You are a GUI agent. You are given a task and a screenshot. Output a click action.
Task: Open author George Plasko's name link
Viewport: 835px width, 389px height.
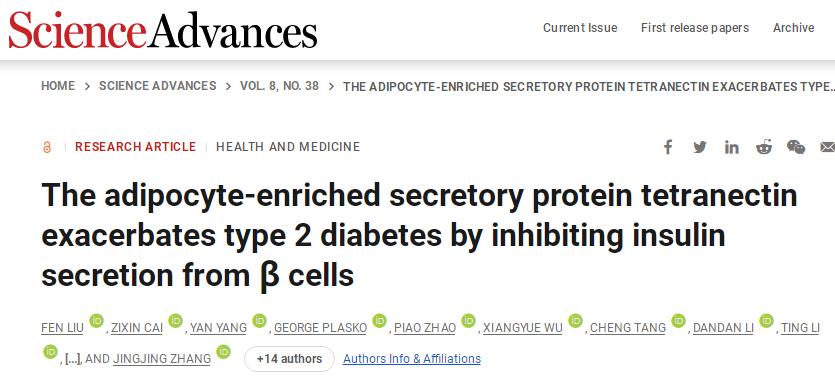[321, 328]
